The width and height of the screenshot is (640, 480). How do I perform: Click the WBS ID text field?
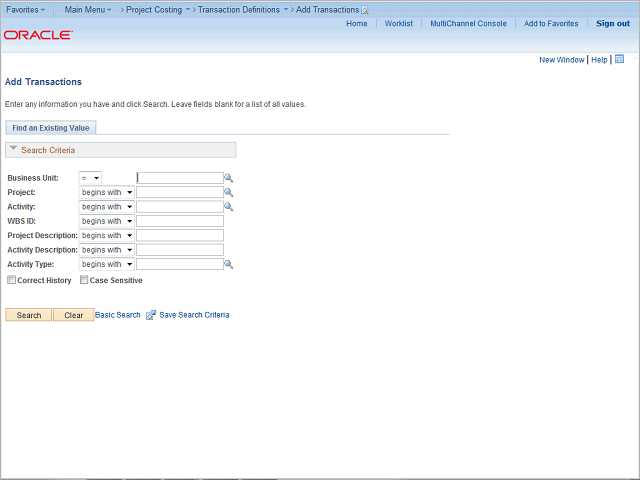180,221
